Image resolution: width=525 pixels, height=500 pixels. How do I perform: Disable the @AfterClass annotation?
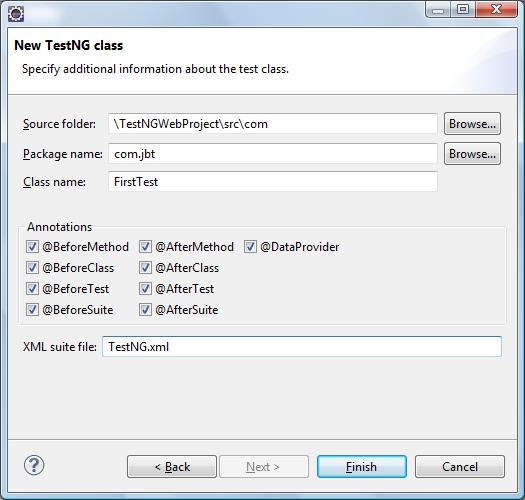pyautogui.click(x=145, y=268)
